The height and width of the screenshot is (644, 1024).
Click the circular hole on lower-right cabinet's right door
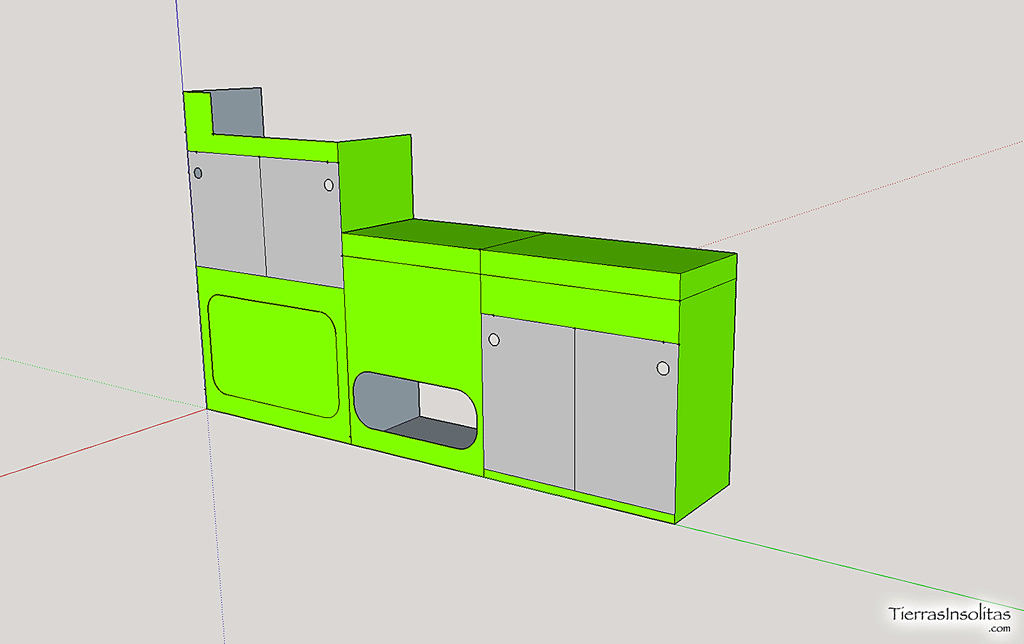pyautogui.click(x=662, y=368)
